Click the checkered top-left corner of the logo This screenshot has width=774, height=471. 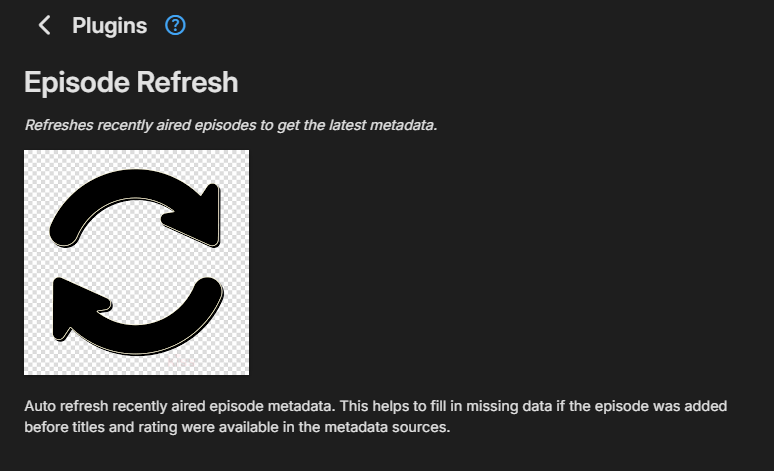pos(36,162)
